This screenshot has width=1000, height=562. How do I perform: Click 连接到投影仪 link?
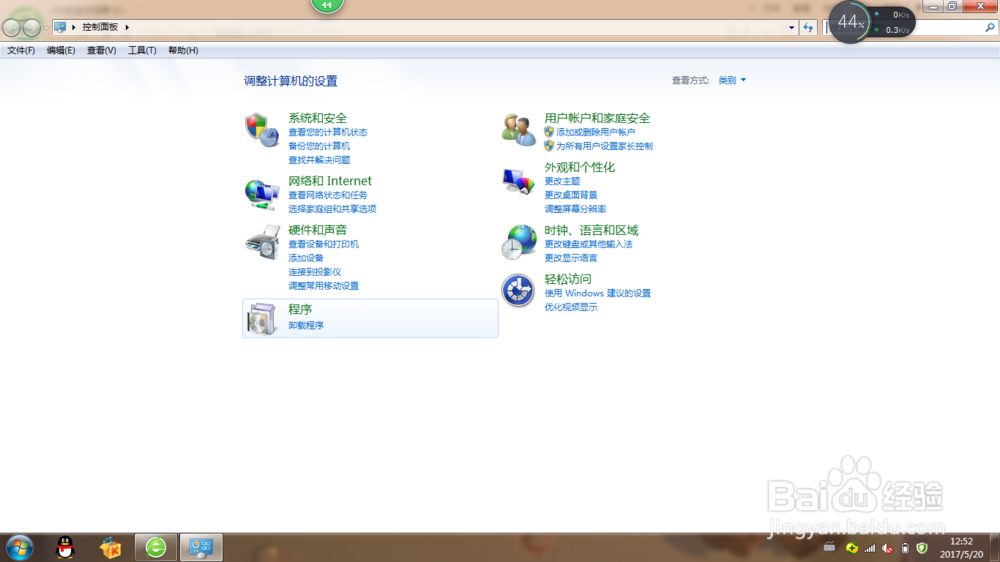coord(315,272)
